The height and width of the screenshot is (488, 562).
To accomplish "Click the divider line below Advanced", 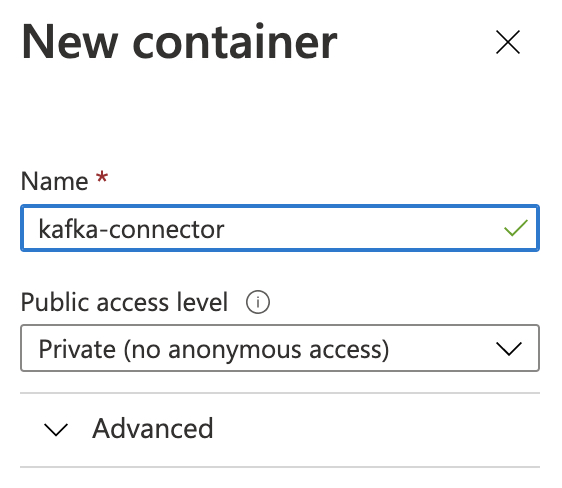I will tap(280, 467).
